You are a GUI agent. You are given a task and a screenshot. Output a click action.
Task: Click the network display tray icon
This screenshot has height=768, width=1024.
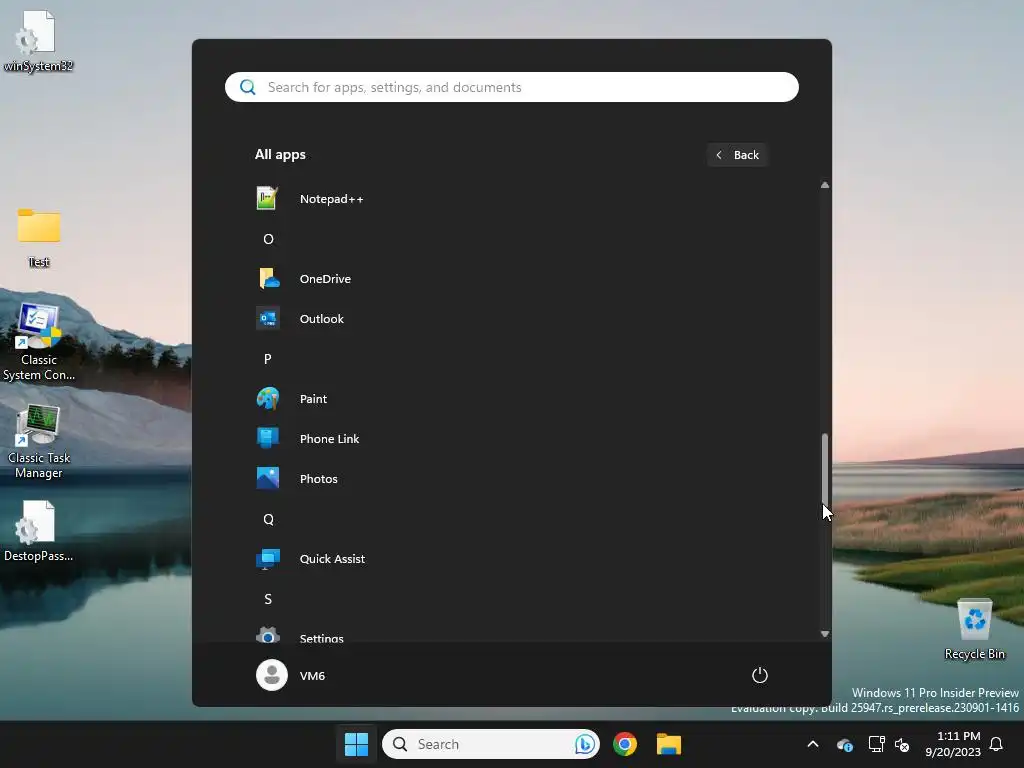[x=876, y=744]
